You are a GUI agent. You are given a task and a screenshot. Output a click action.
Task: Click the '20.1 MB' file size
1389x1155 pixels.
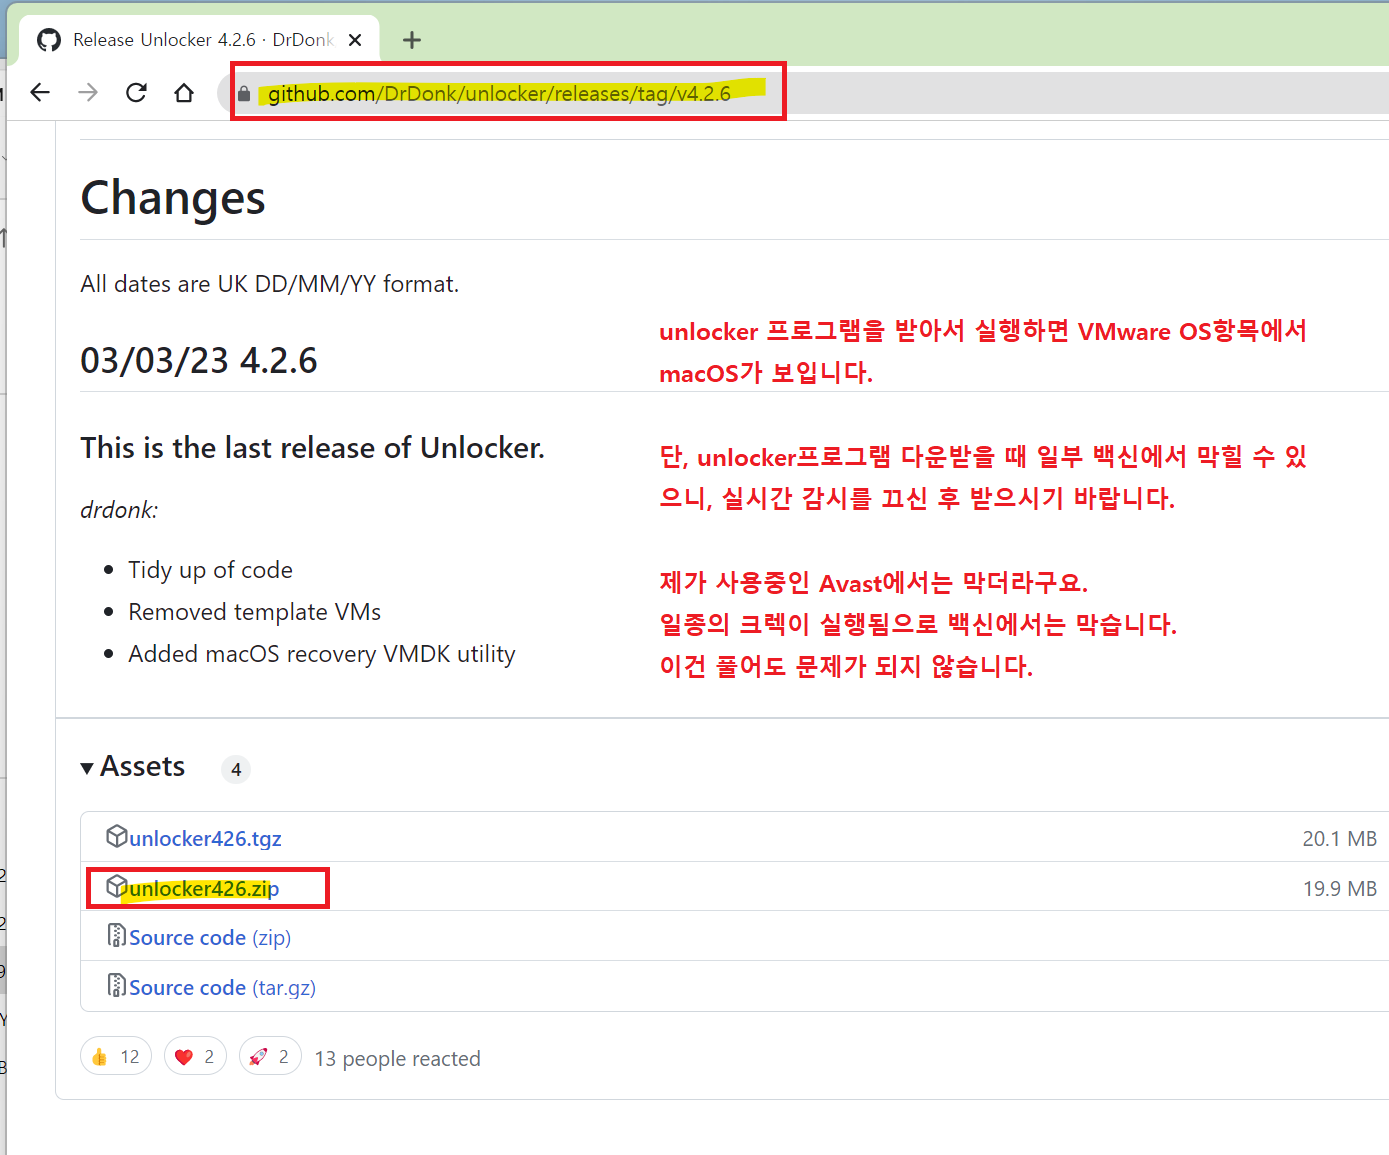(x=1339, y=839)
